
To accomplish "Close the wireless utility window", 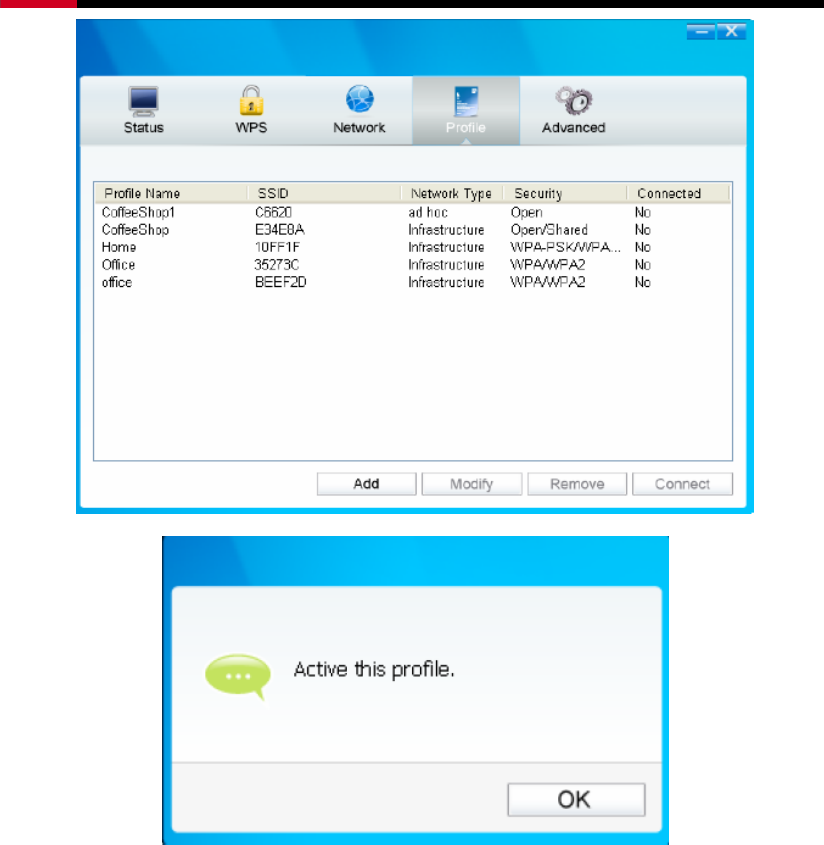I will pos(731,32).
